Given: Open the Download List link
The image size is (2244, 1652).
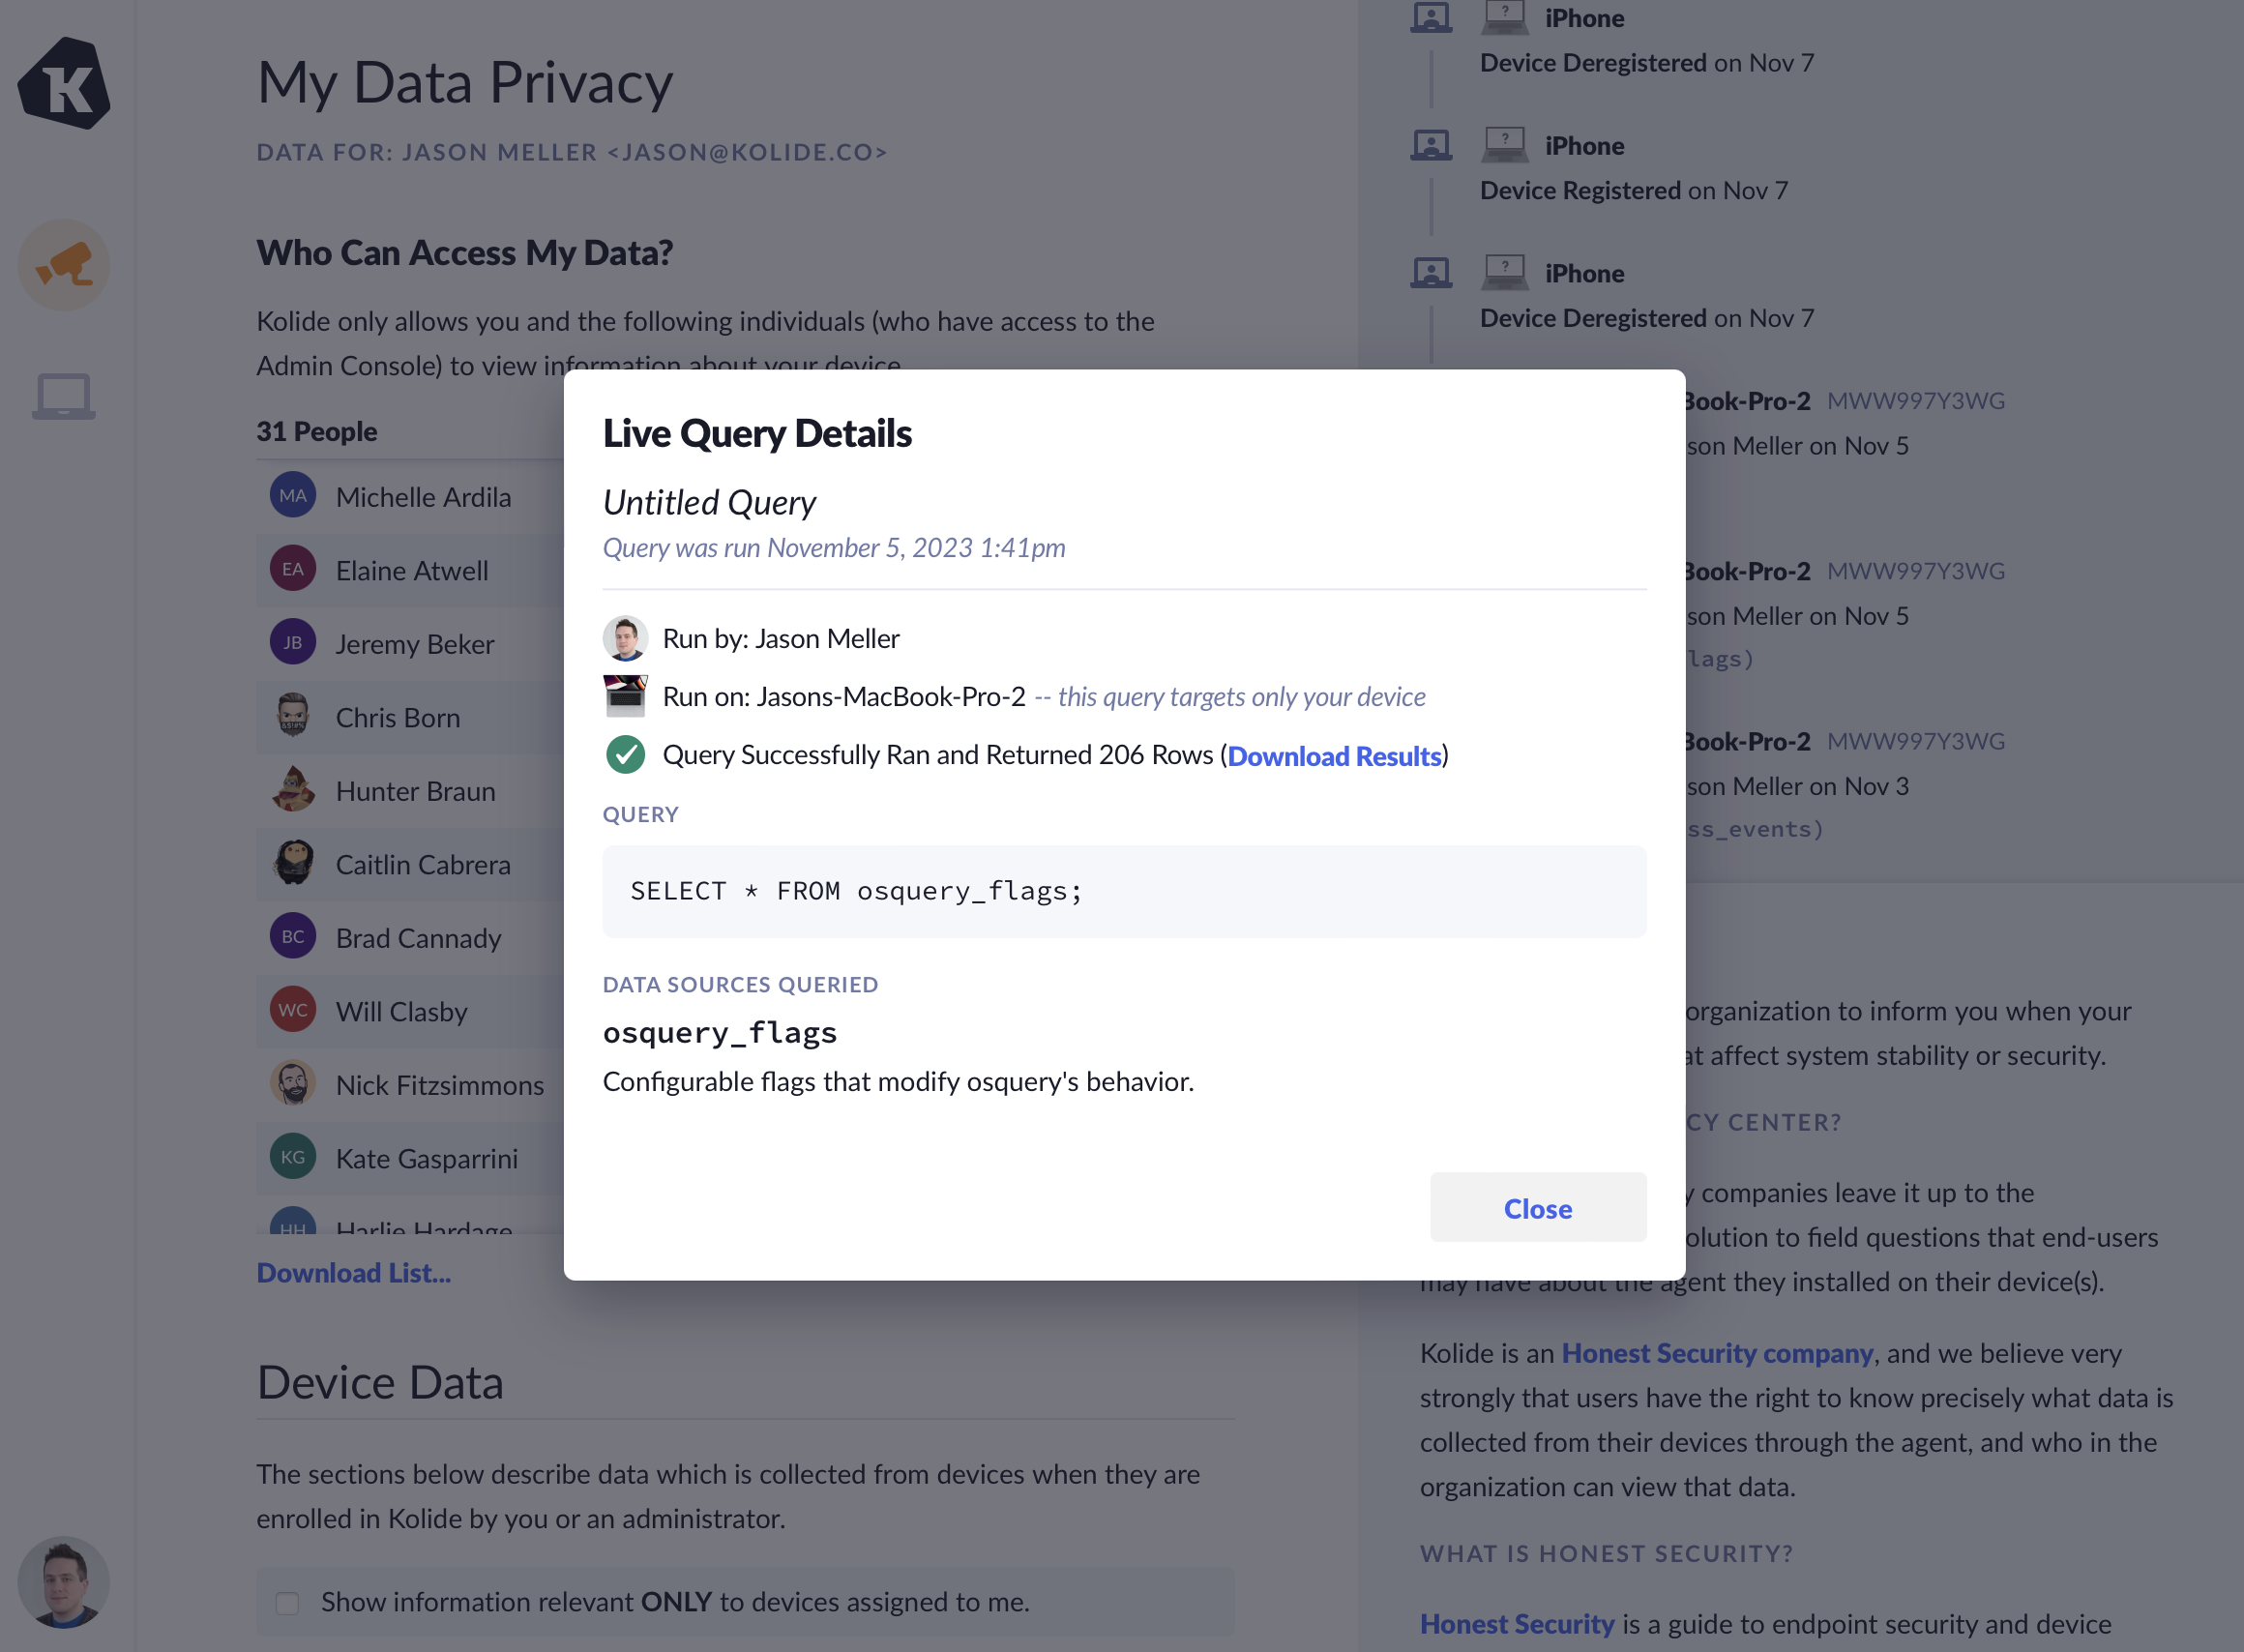Looking at the screenshot, I should (354, 1273).
